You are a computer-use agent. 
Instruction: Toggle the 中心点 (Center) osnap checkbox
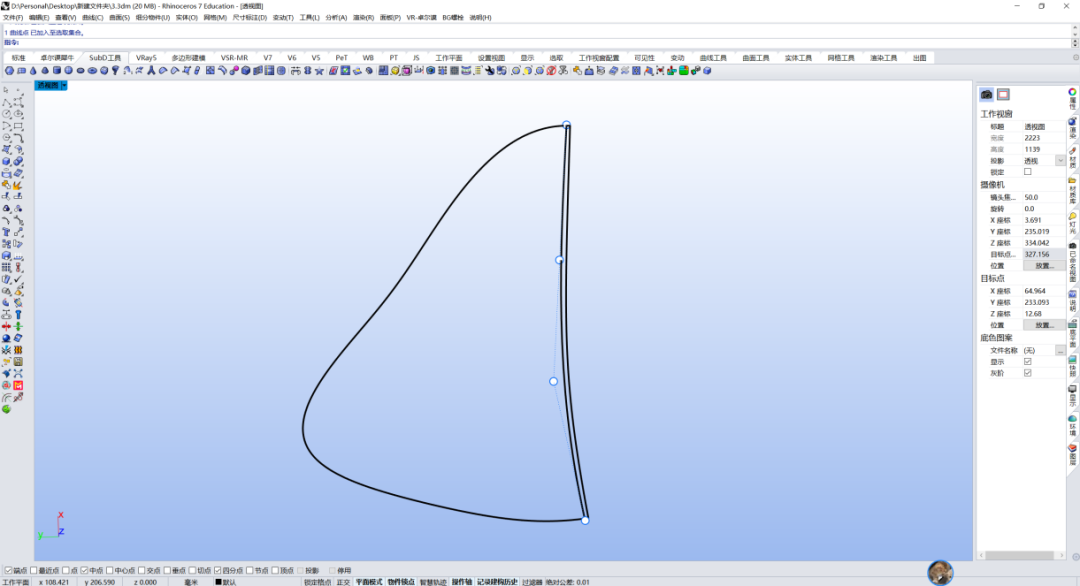coord(110,571)
